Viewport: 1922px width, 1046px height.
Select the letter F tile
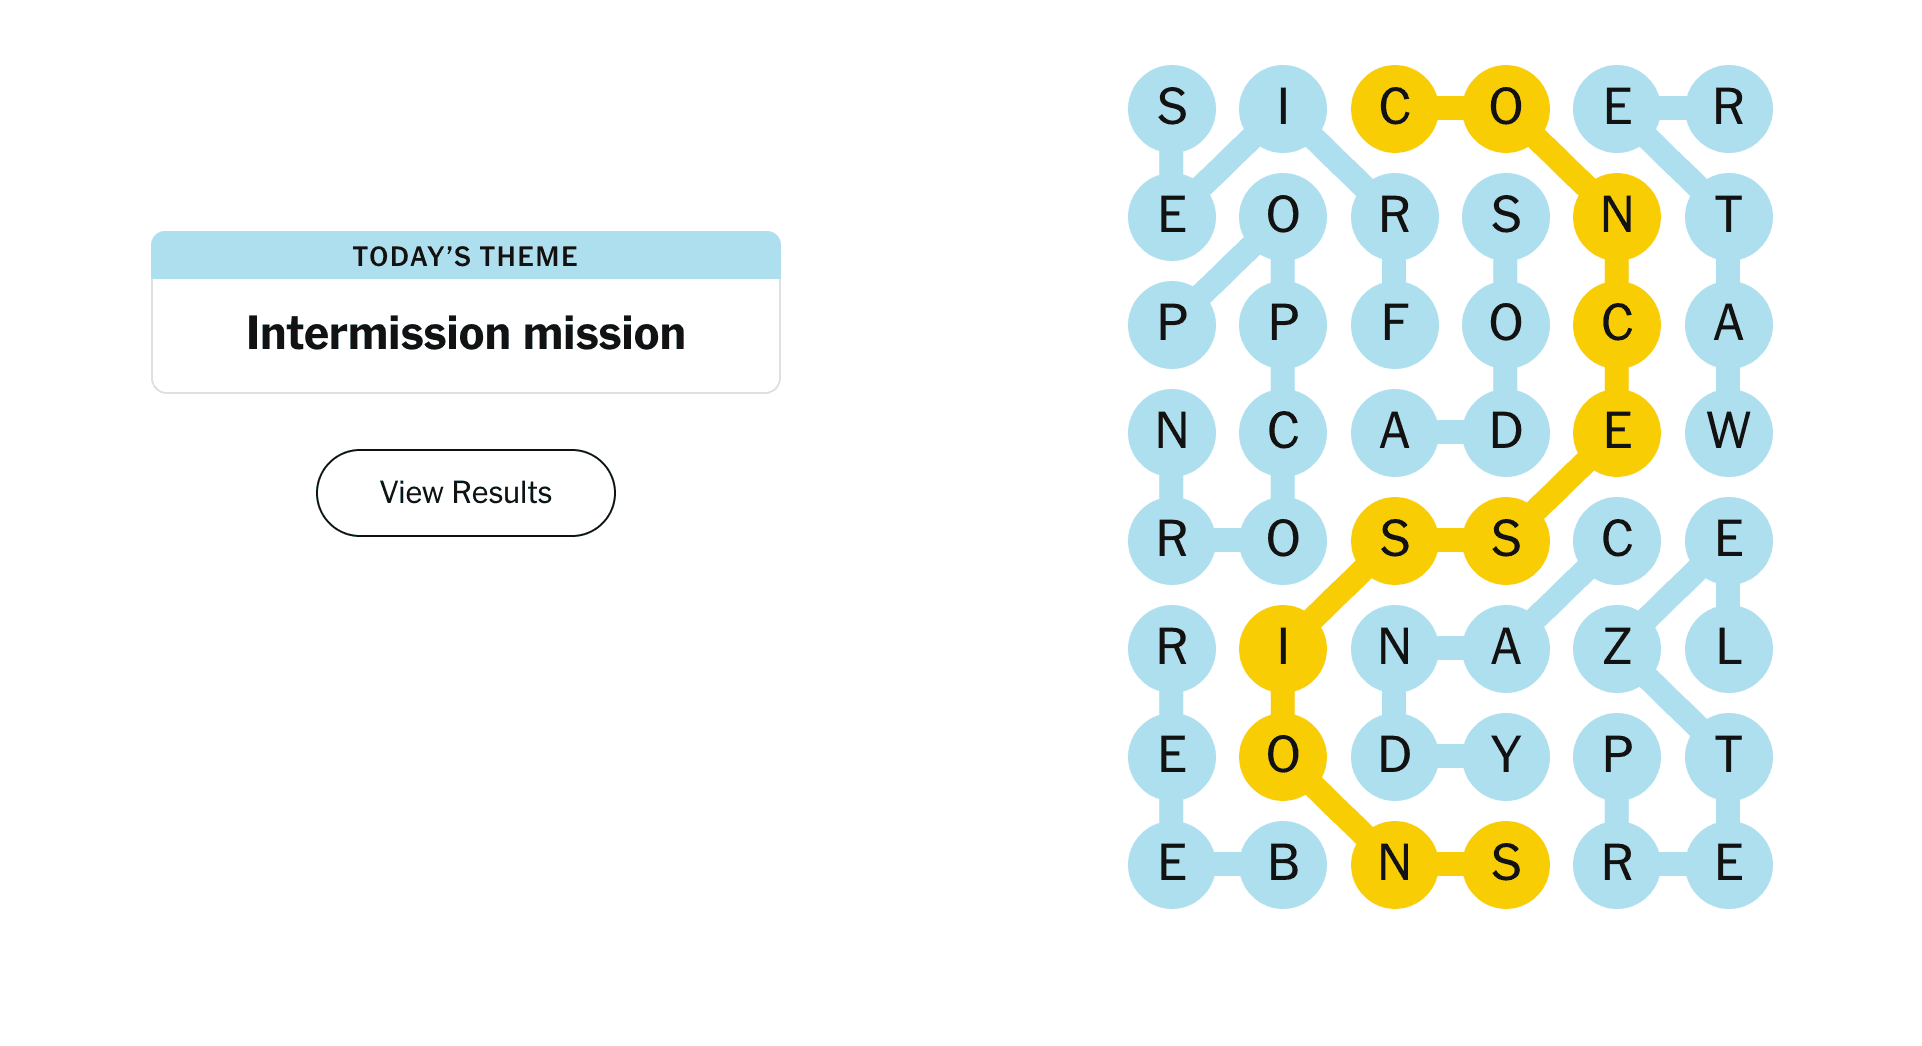1394,324
